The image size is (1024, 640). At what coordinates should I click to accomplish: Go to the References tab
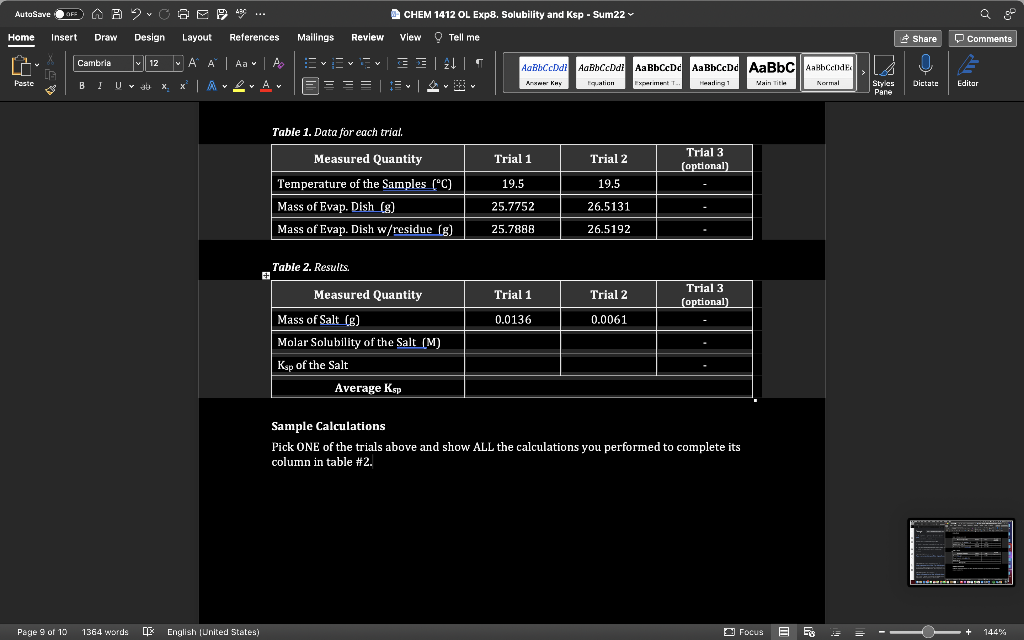[254, 37]
